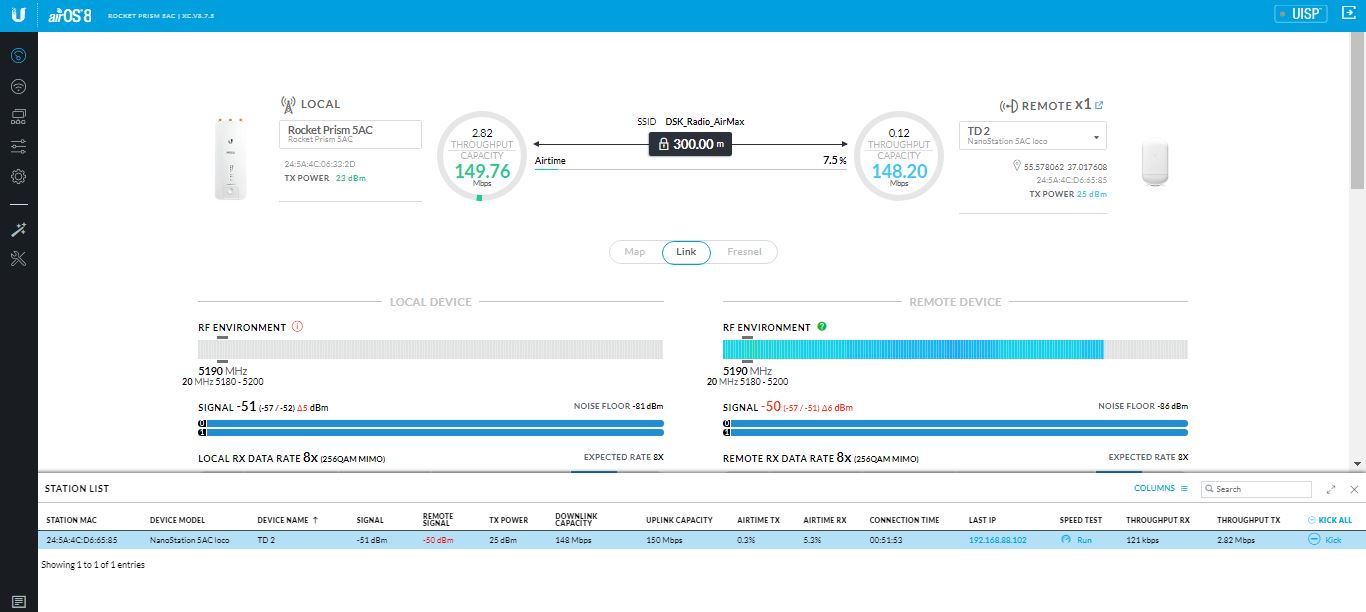Open the 192.168.88.102 last IP link
Image resolution: width=1366 pixels, height=612 pixels.
click(997, 540)
